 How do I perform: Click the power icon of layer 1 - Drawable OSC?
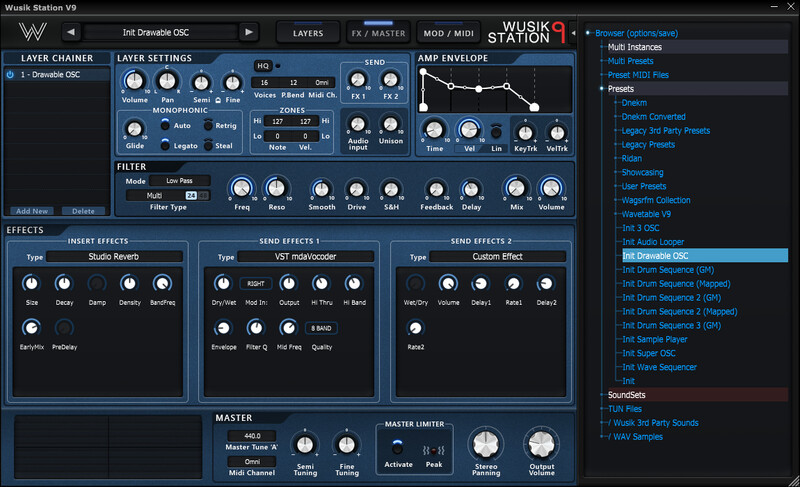tap(10, 74)
